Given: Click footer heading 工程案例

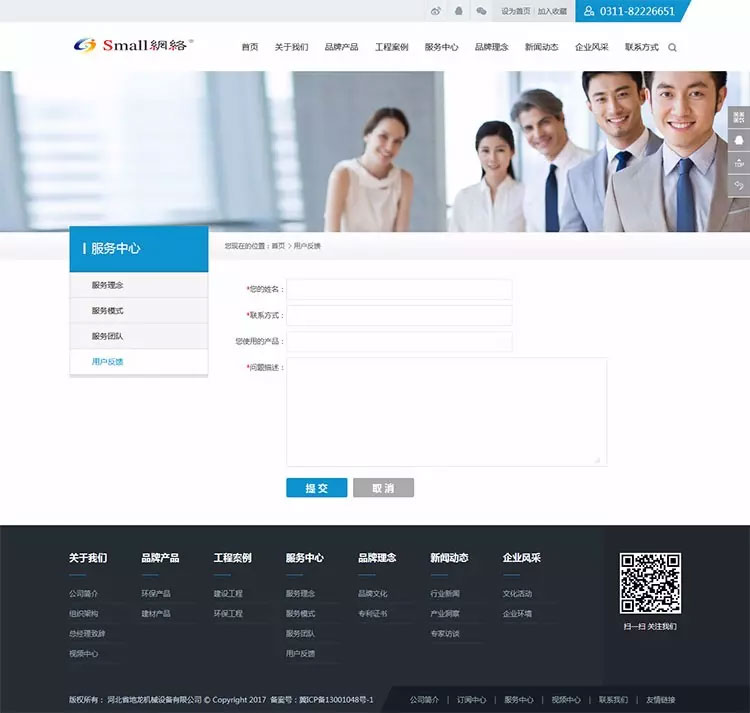Looking at the screenshot, I should tap(232, 558).
